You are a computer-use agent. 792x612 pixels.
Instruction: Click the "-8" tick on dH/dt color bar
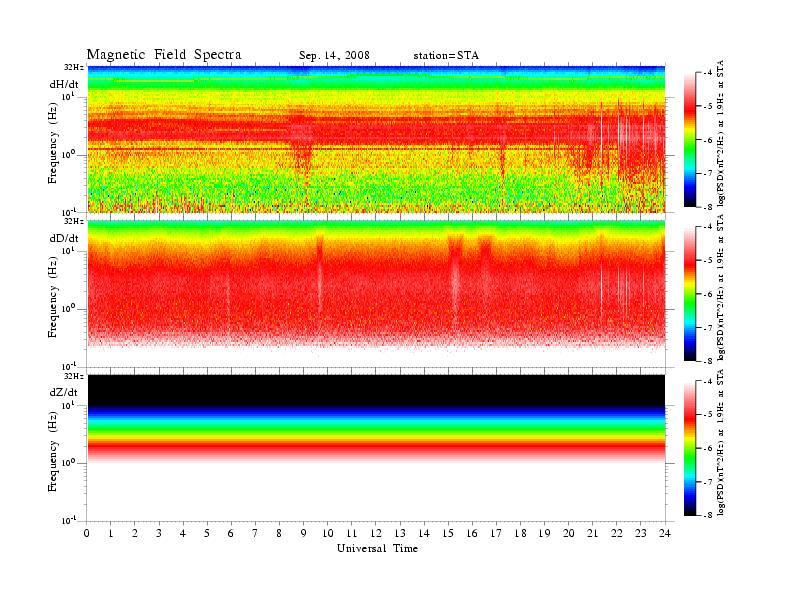(708, 207)
